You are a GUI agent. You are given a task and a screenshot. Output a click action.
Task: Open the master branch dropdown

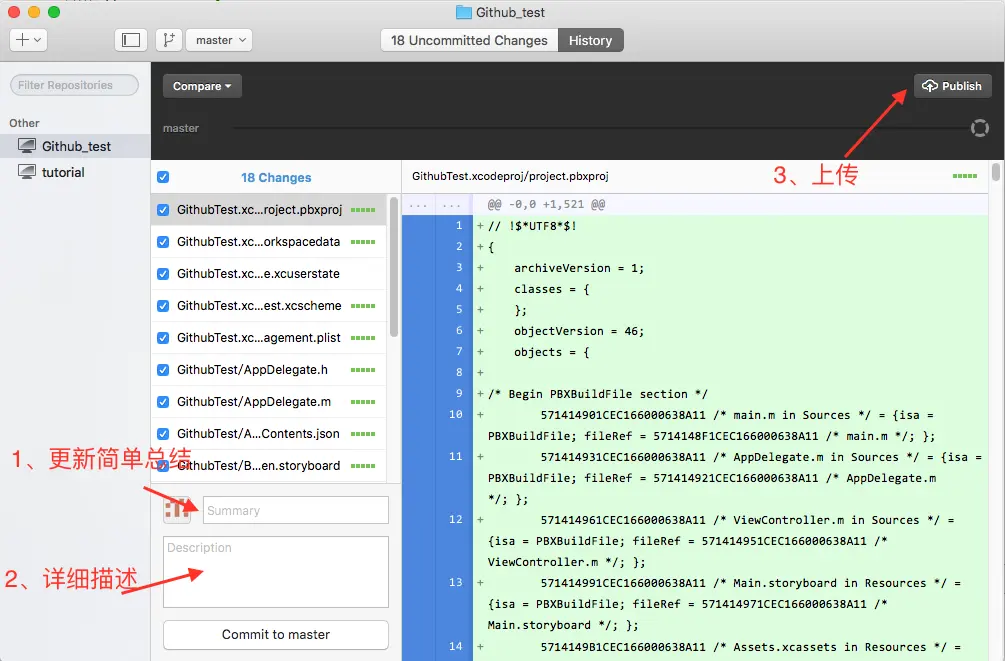click(x=219, y=40)
